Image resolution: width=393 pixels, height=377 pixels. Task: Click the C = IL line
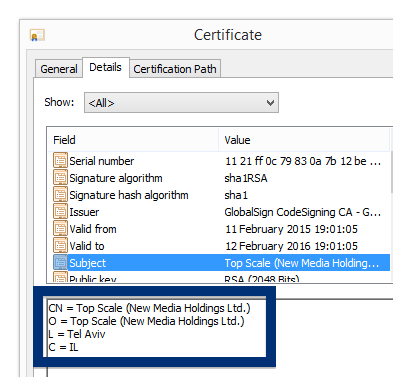pos(63,348)
